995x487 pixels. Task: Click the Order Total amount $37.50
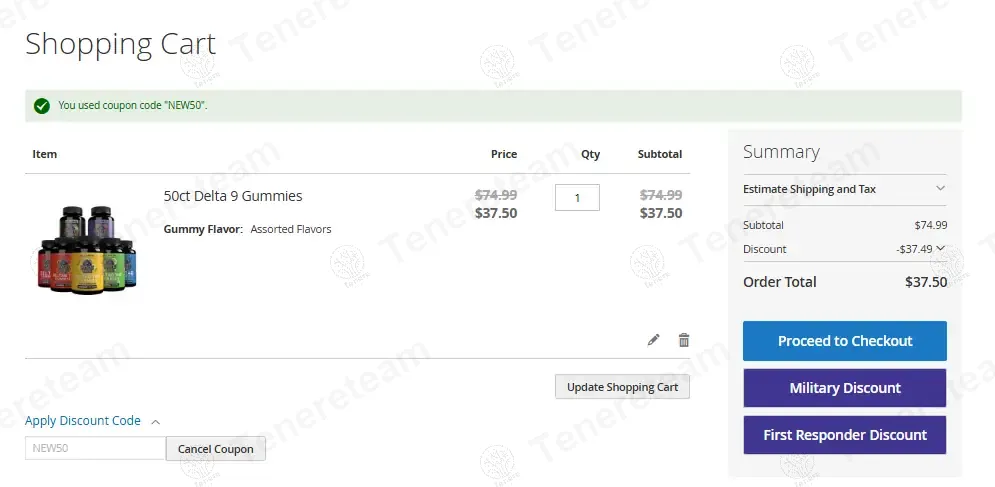click(x=925, y=282)
